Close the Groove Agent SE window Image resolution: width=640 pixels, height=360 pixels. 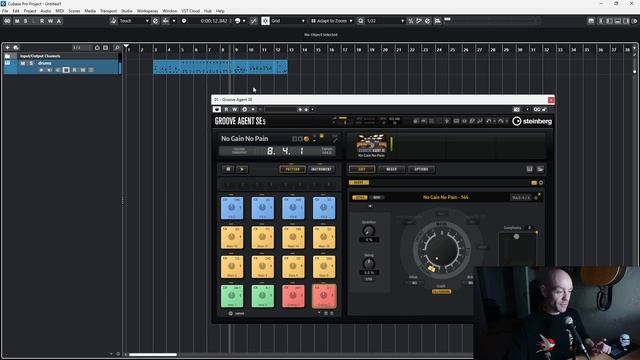point(551,100)
